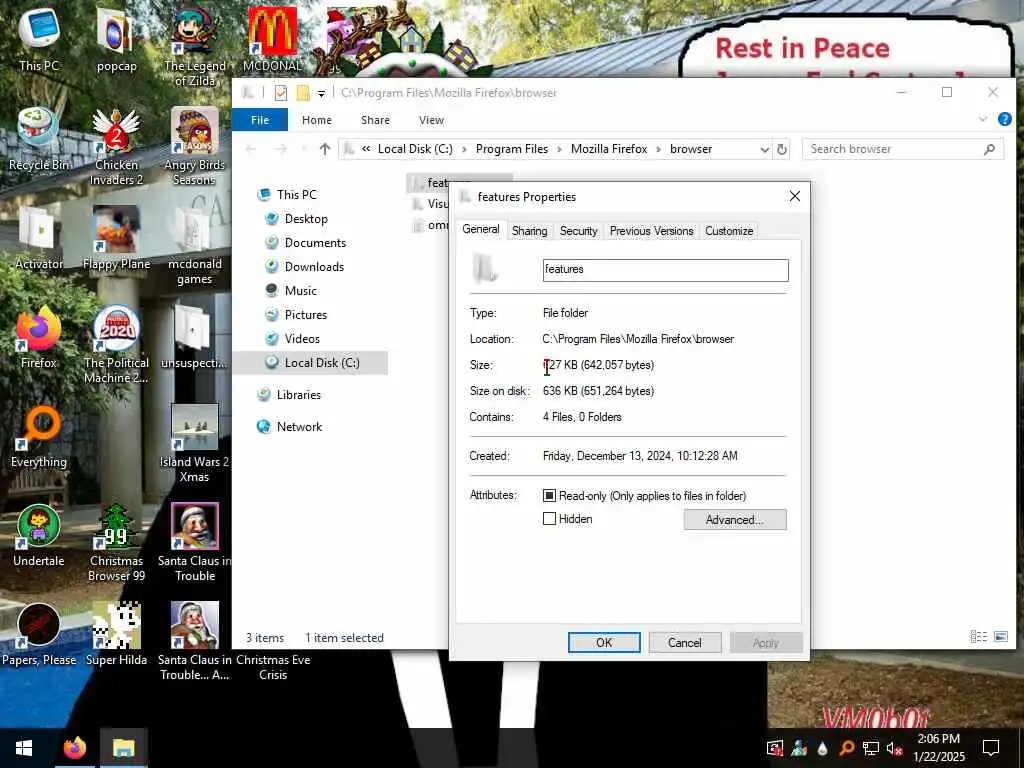Select Downloads in the navigation pane
The image size is (1024, 768).
click(313, 266)
